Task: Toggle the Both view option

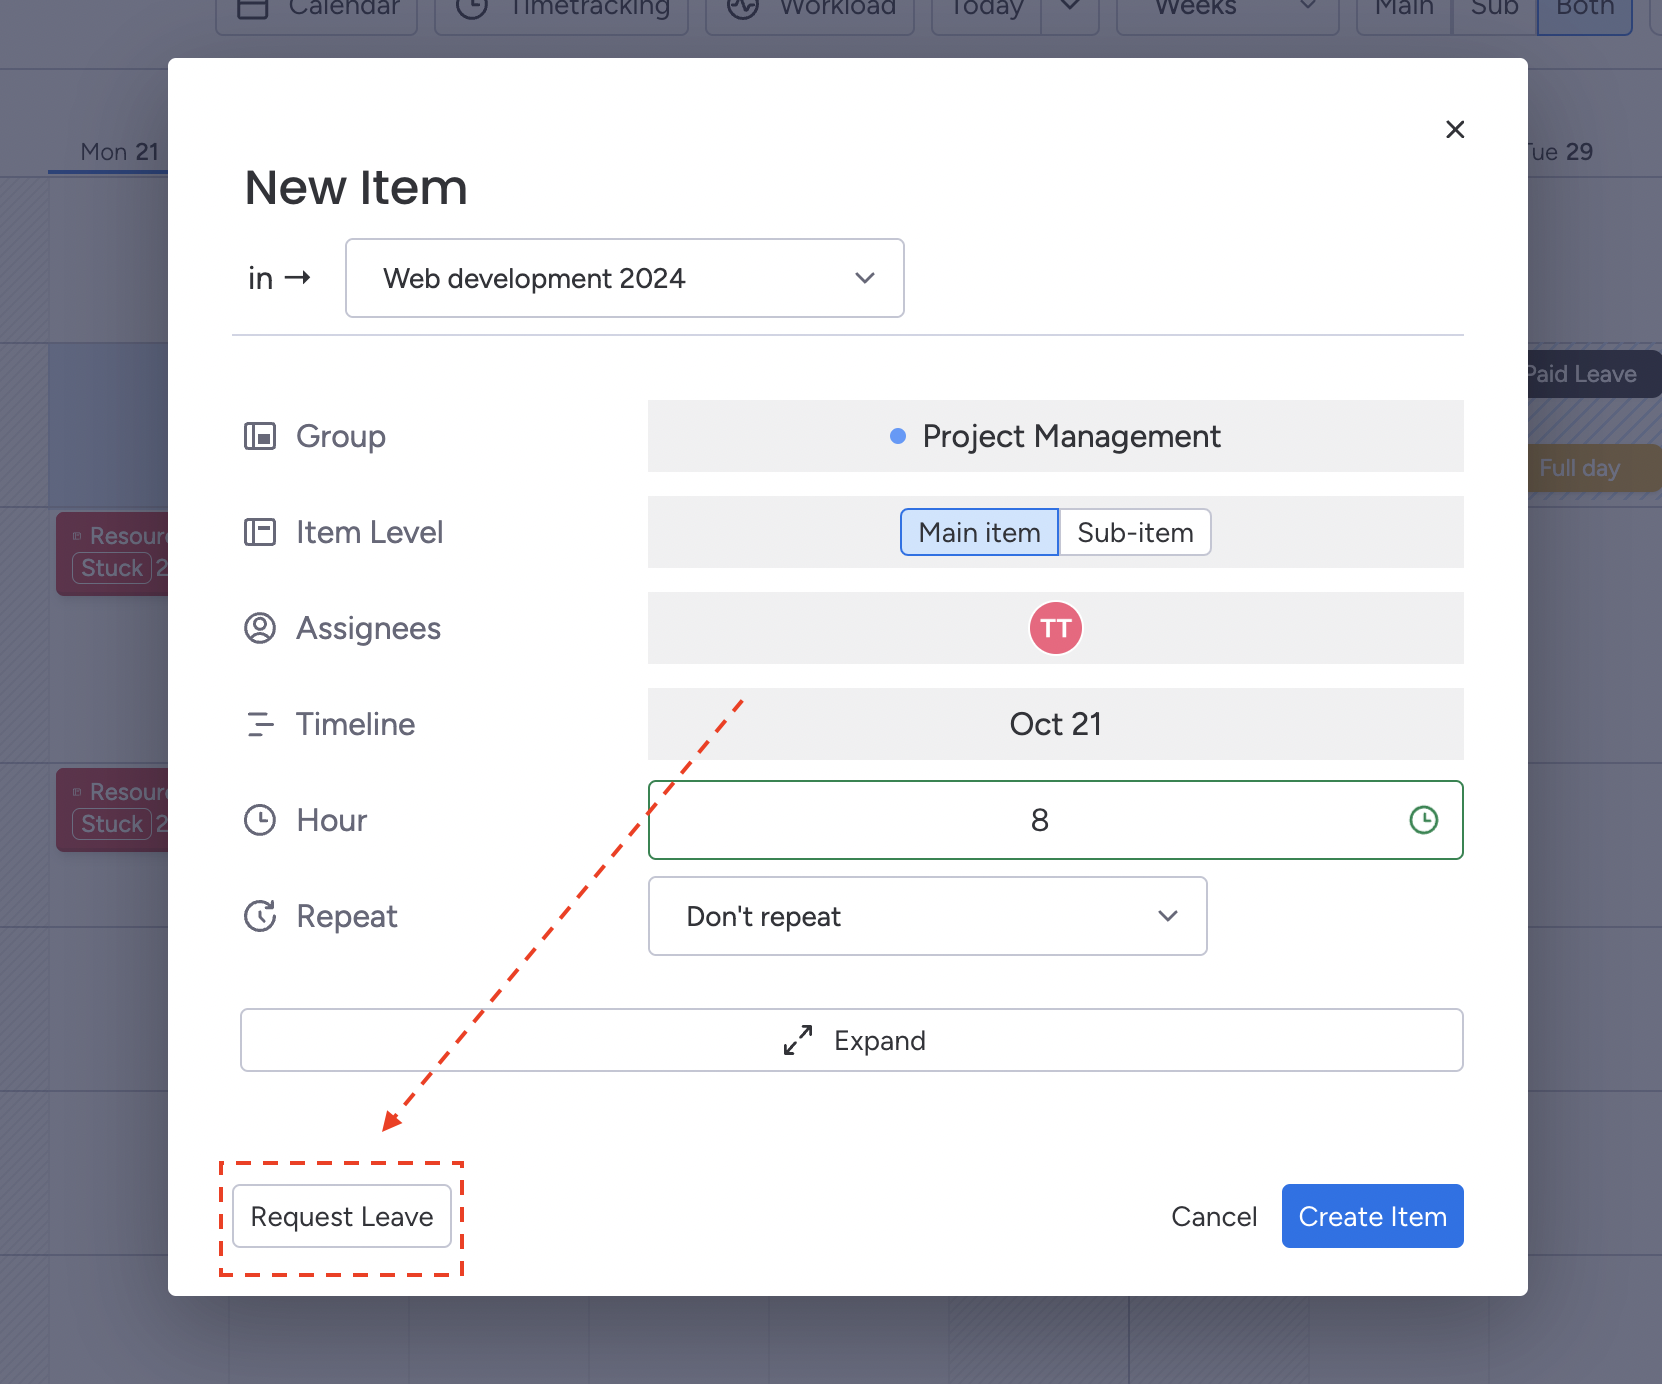Action: [x=1584, y=10]
